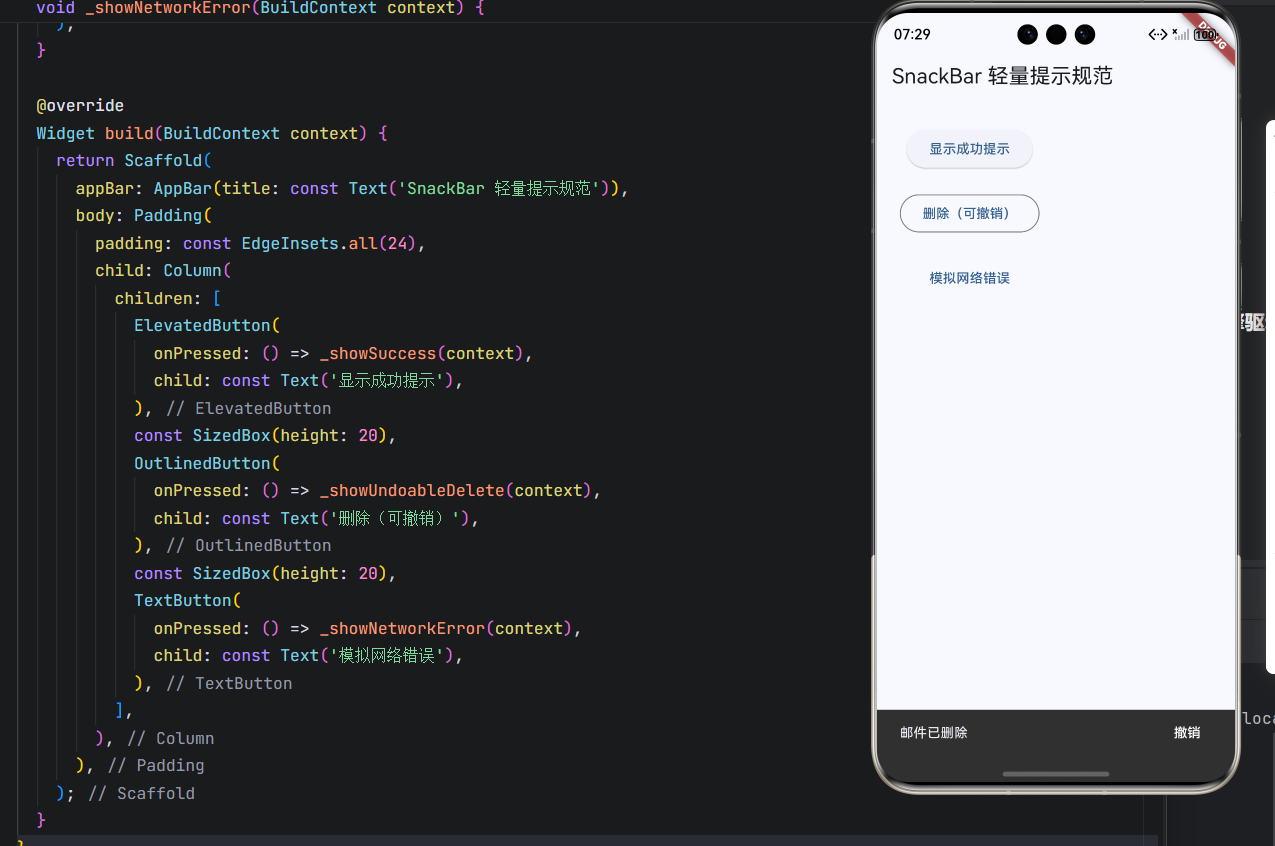Click the 'padding: const EdgeInsets.all(24)' line
Image resolution: width=1275 pixels, height=846 pixels.
(x=261, y=243)
